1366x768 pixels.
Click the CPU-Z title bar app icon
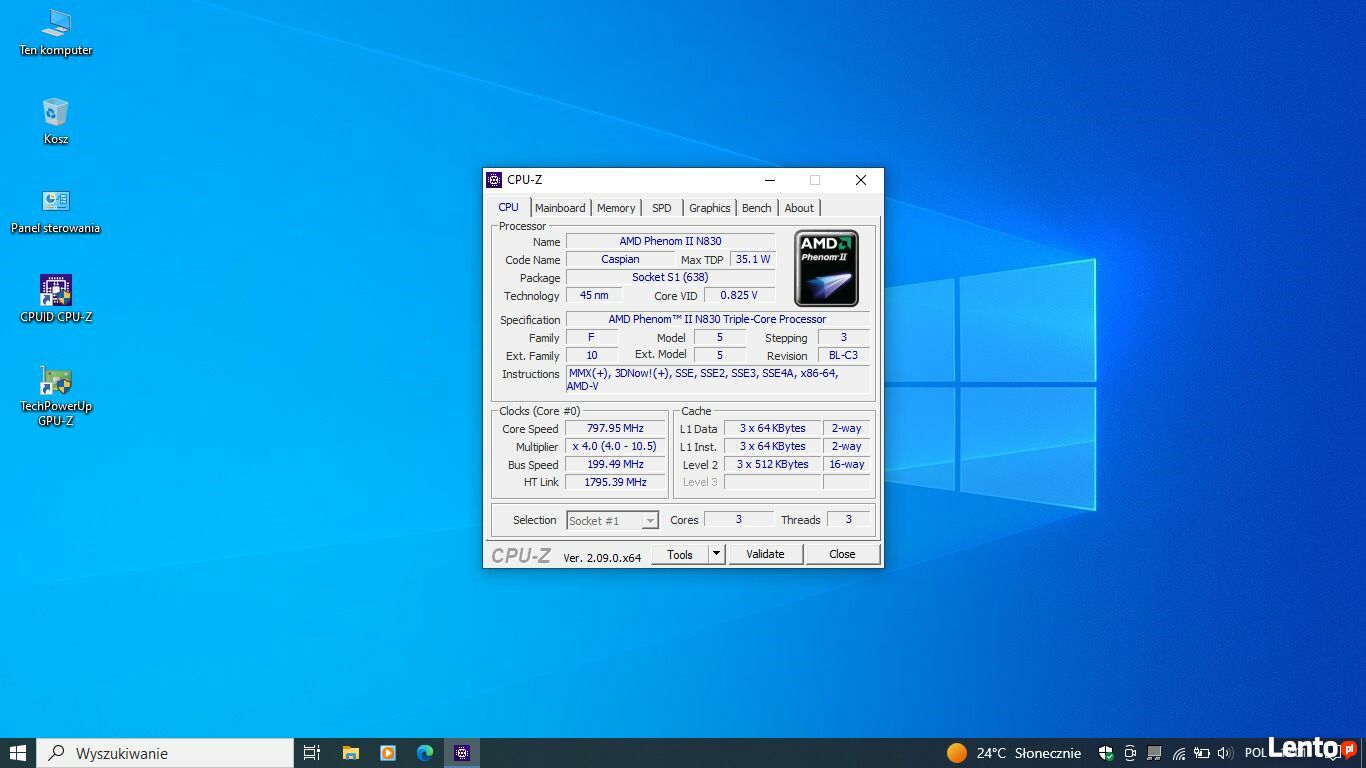(494, 180)
